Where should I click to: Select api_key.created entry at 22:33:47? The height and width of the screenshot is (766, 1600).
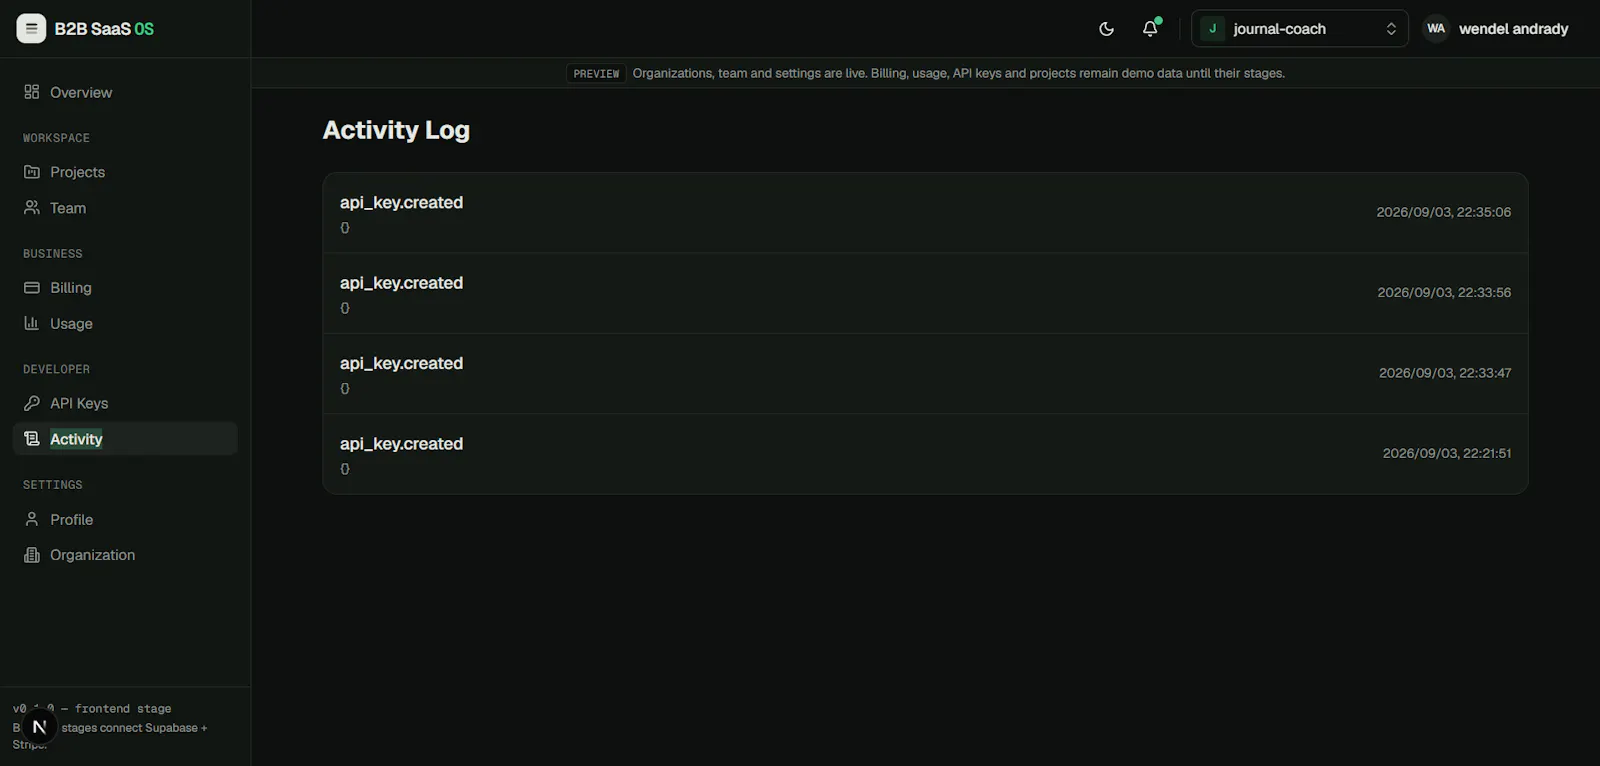[925, 374]
